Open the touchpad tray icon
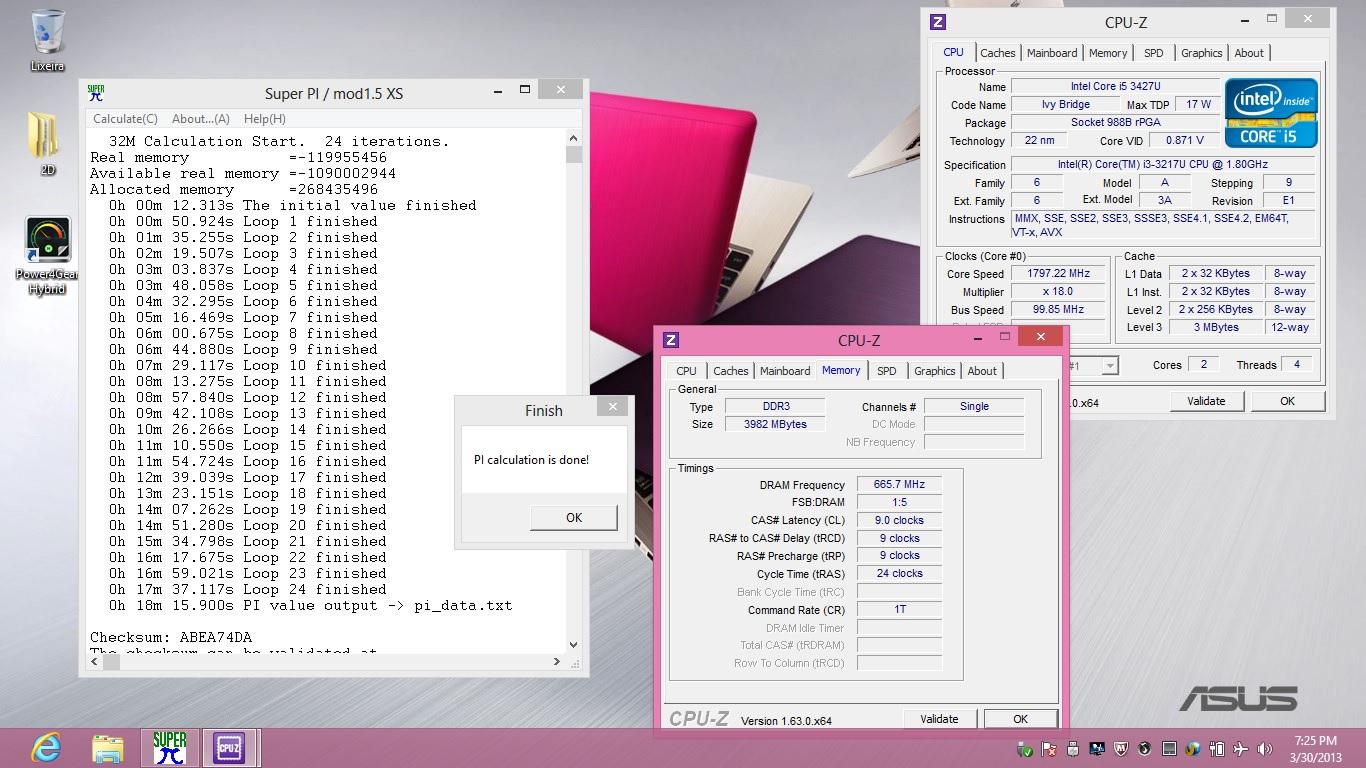This screenshot has height=768, width=1366. pos(1169,748)
